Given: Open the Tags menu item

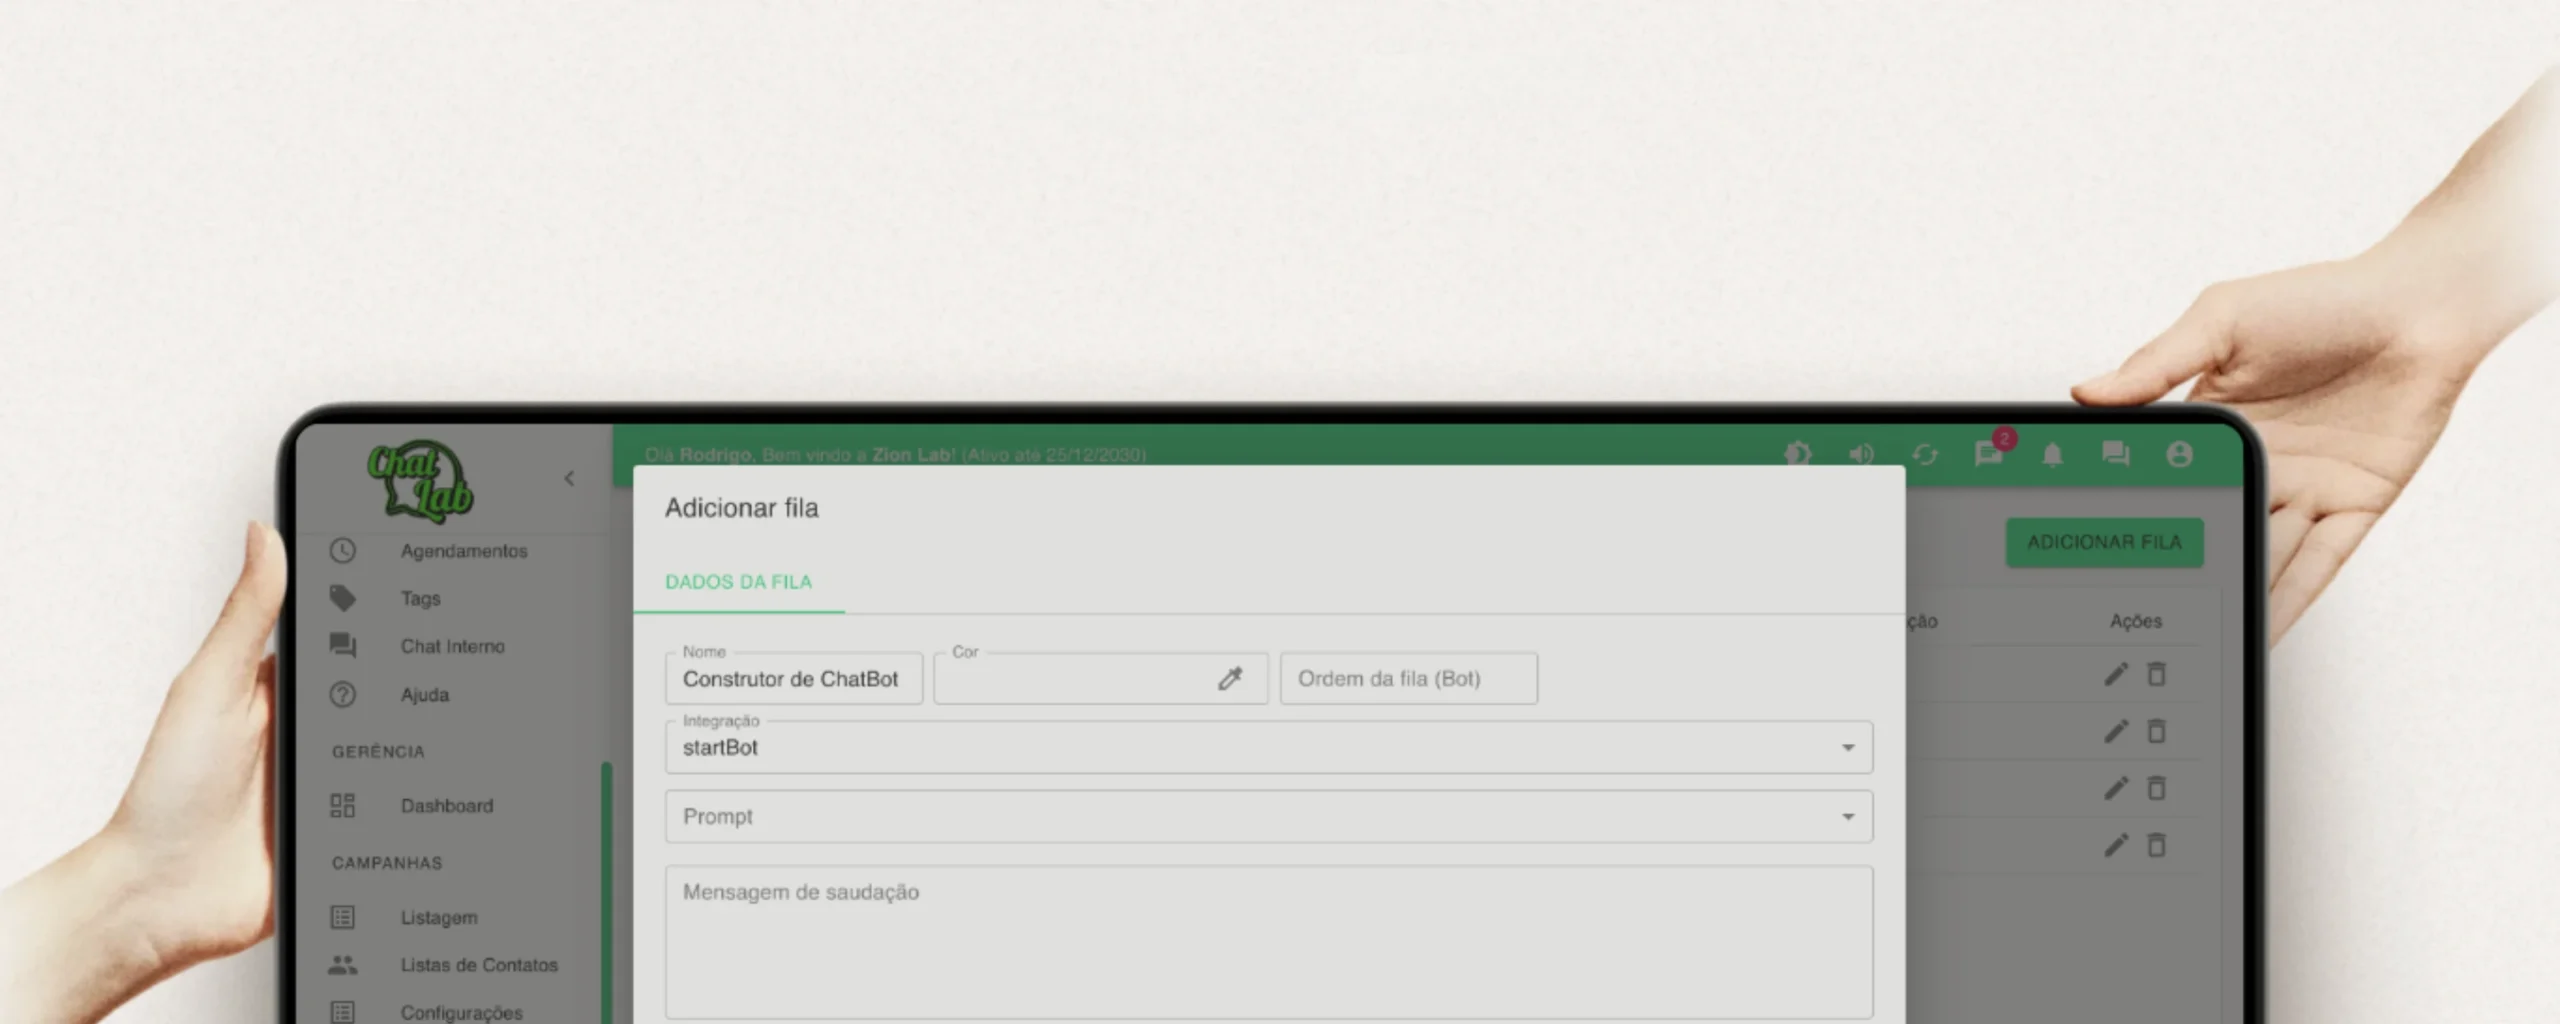Looking at the screenshot, I should pyautogui.click(x=420, y=599).
